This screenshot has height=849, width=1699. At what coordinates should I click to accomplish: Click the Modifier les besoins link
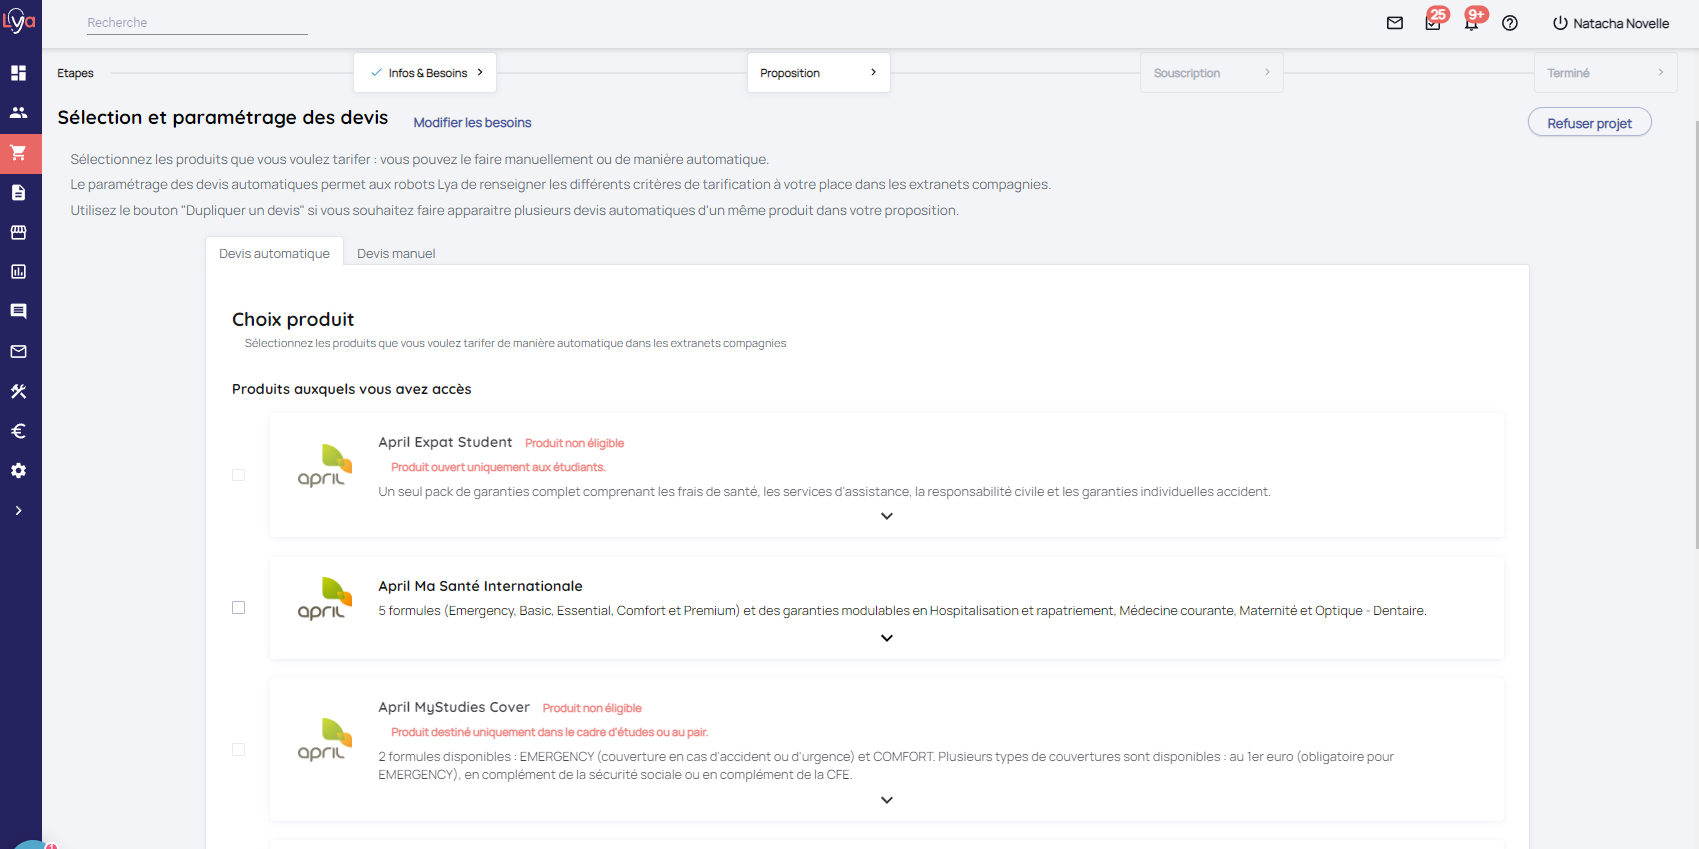472,123
